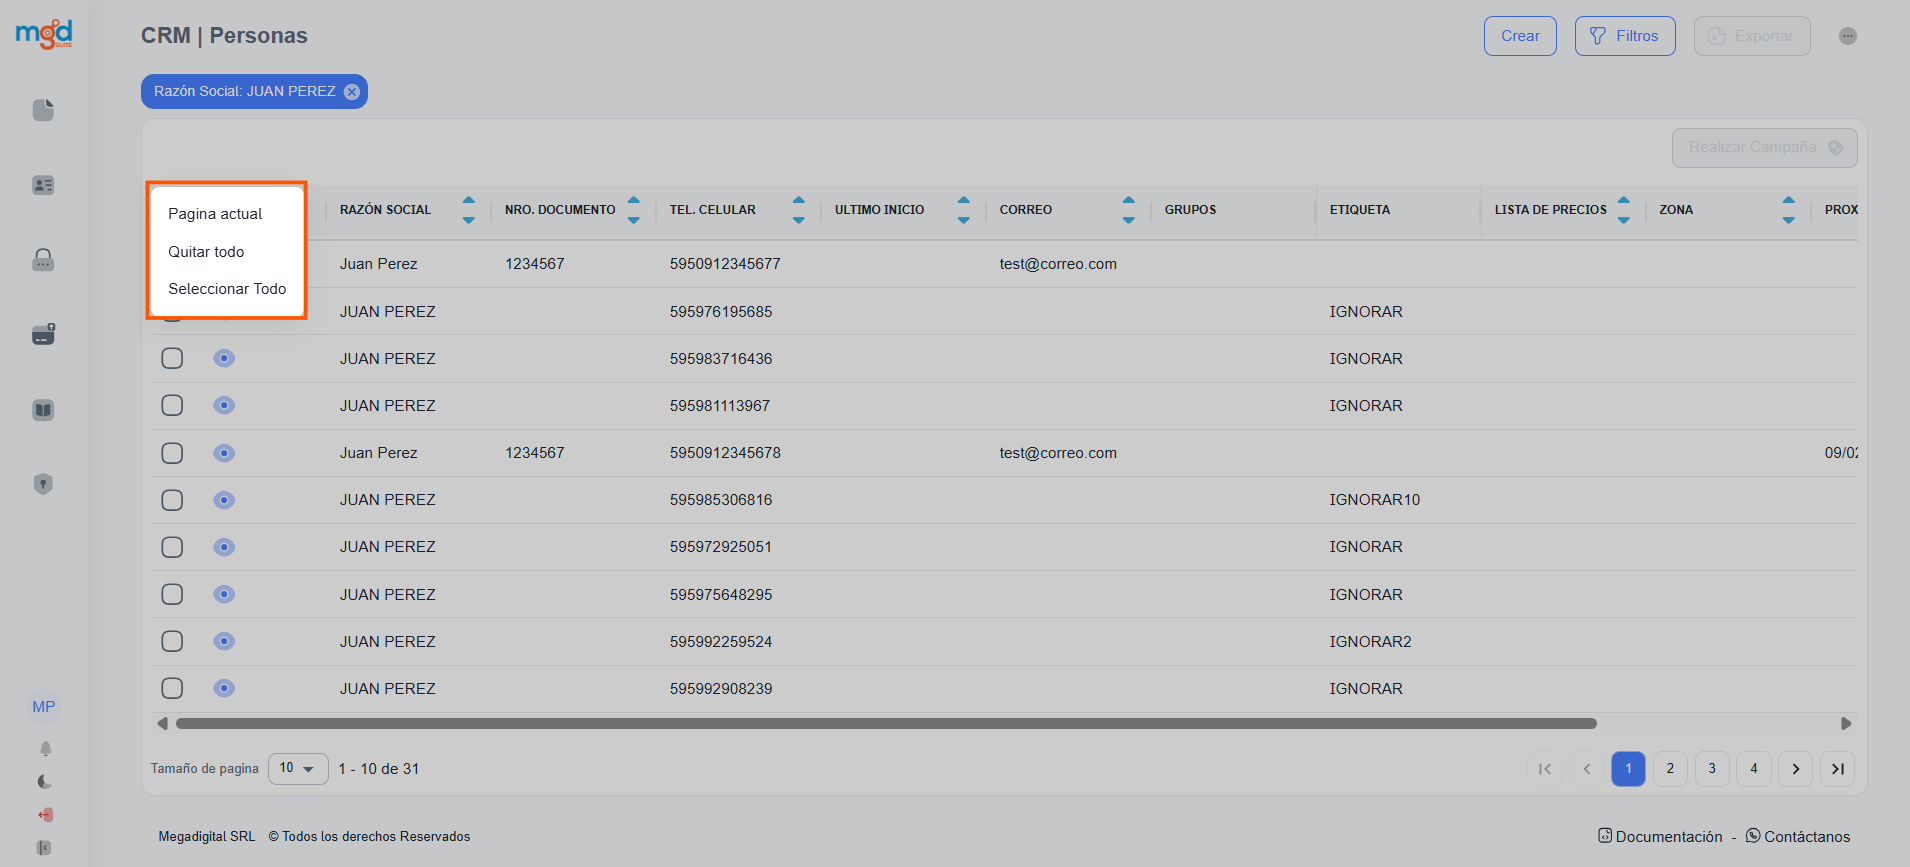The width and height of the screenshot is (1910, 867).
Task: Click the padlock icon in sidebar
Action: (43, 260)
